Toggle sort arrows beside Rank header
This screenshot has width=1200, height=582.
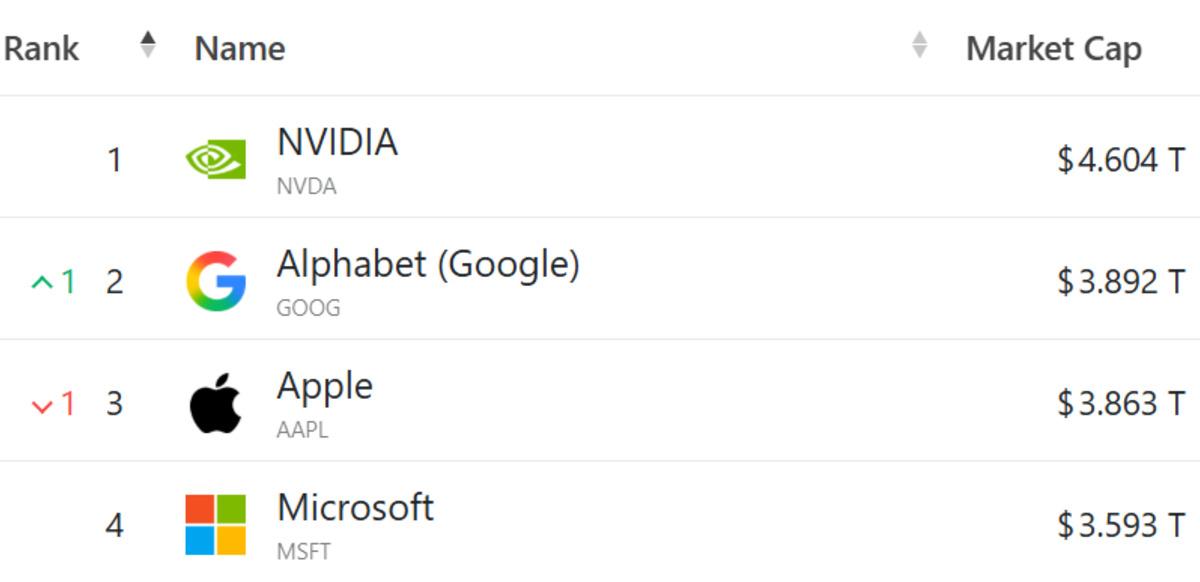pos(148,45)
